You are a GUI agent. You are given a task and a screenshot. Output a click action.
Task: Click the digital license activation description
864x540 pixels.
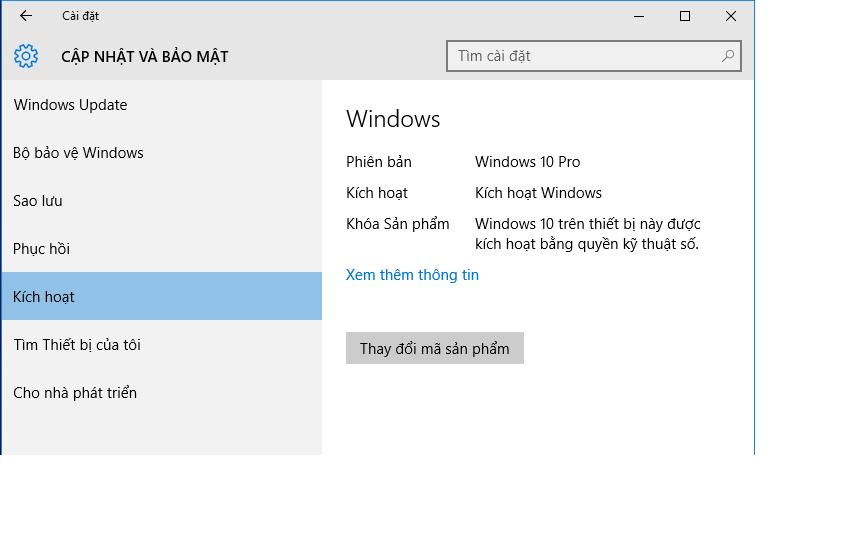pyautogui.click(x=587, y=234)
